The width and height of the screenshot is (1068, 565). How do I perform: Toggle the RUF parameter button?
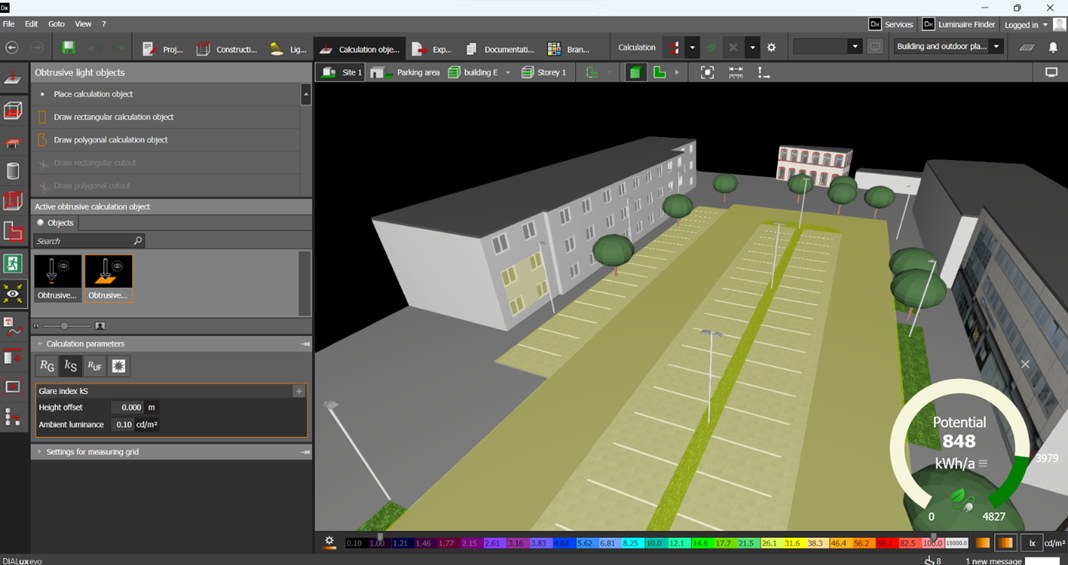coord(94,366)
